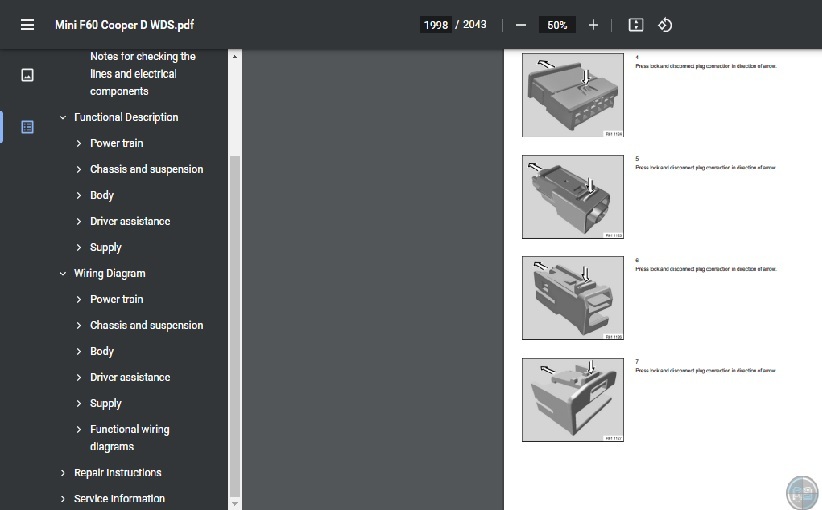The image size is (822, 510).
Task: Click the outline scrollbar up arrow
Action: click(x=235, y=56)
